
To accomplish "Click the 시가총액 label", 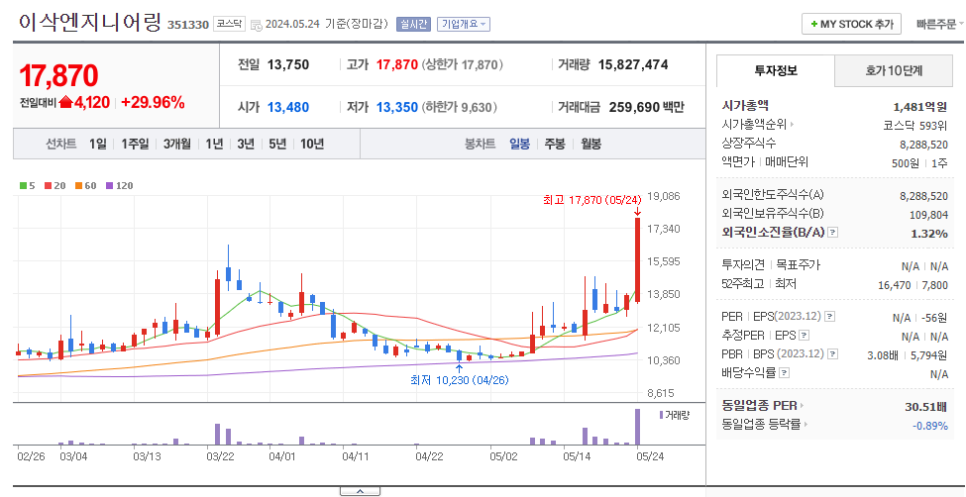I will click(745, 105).
